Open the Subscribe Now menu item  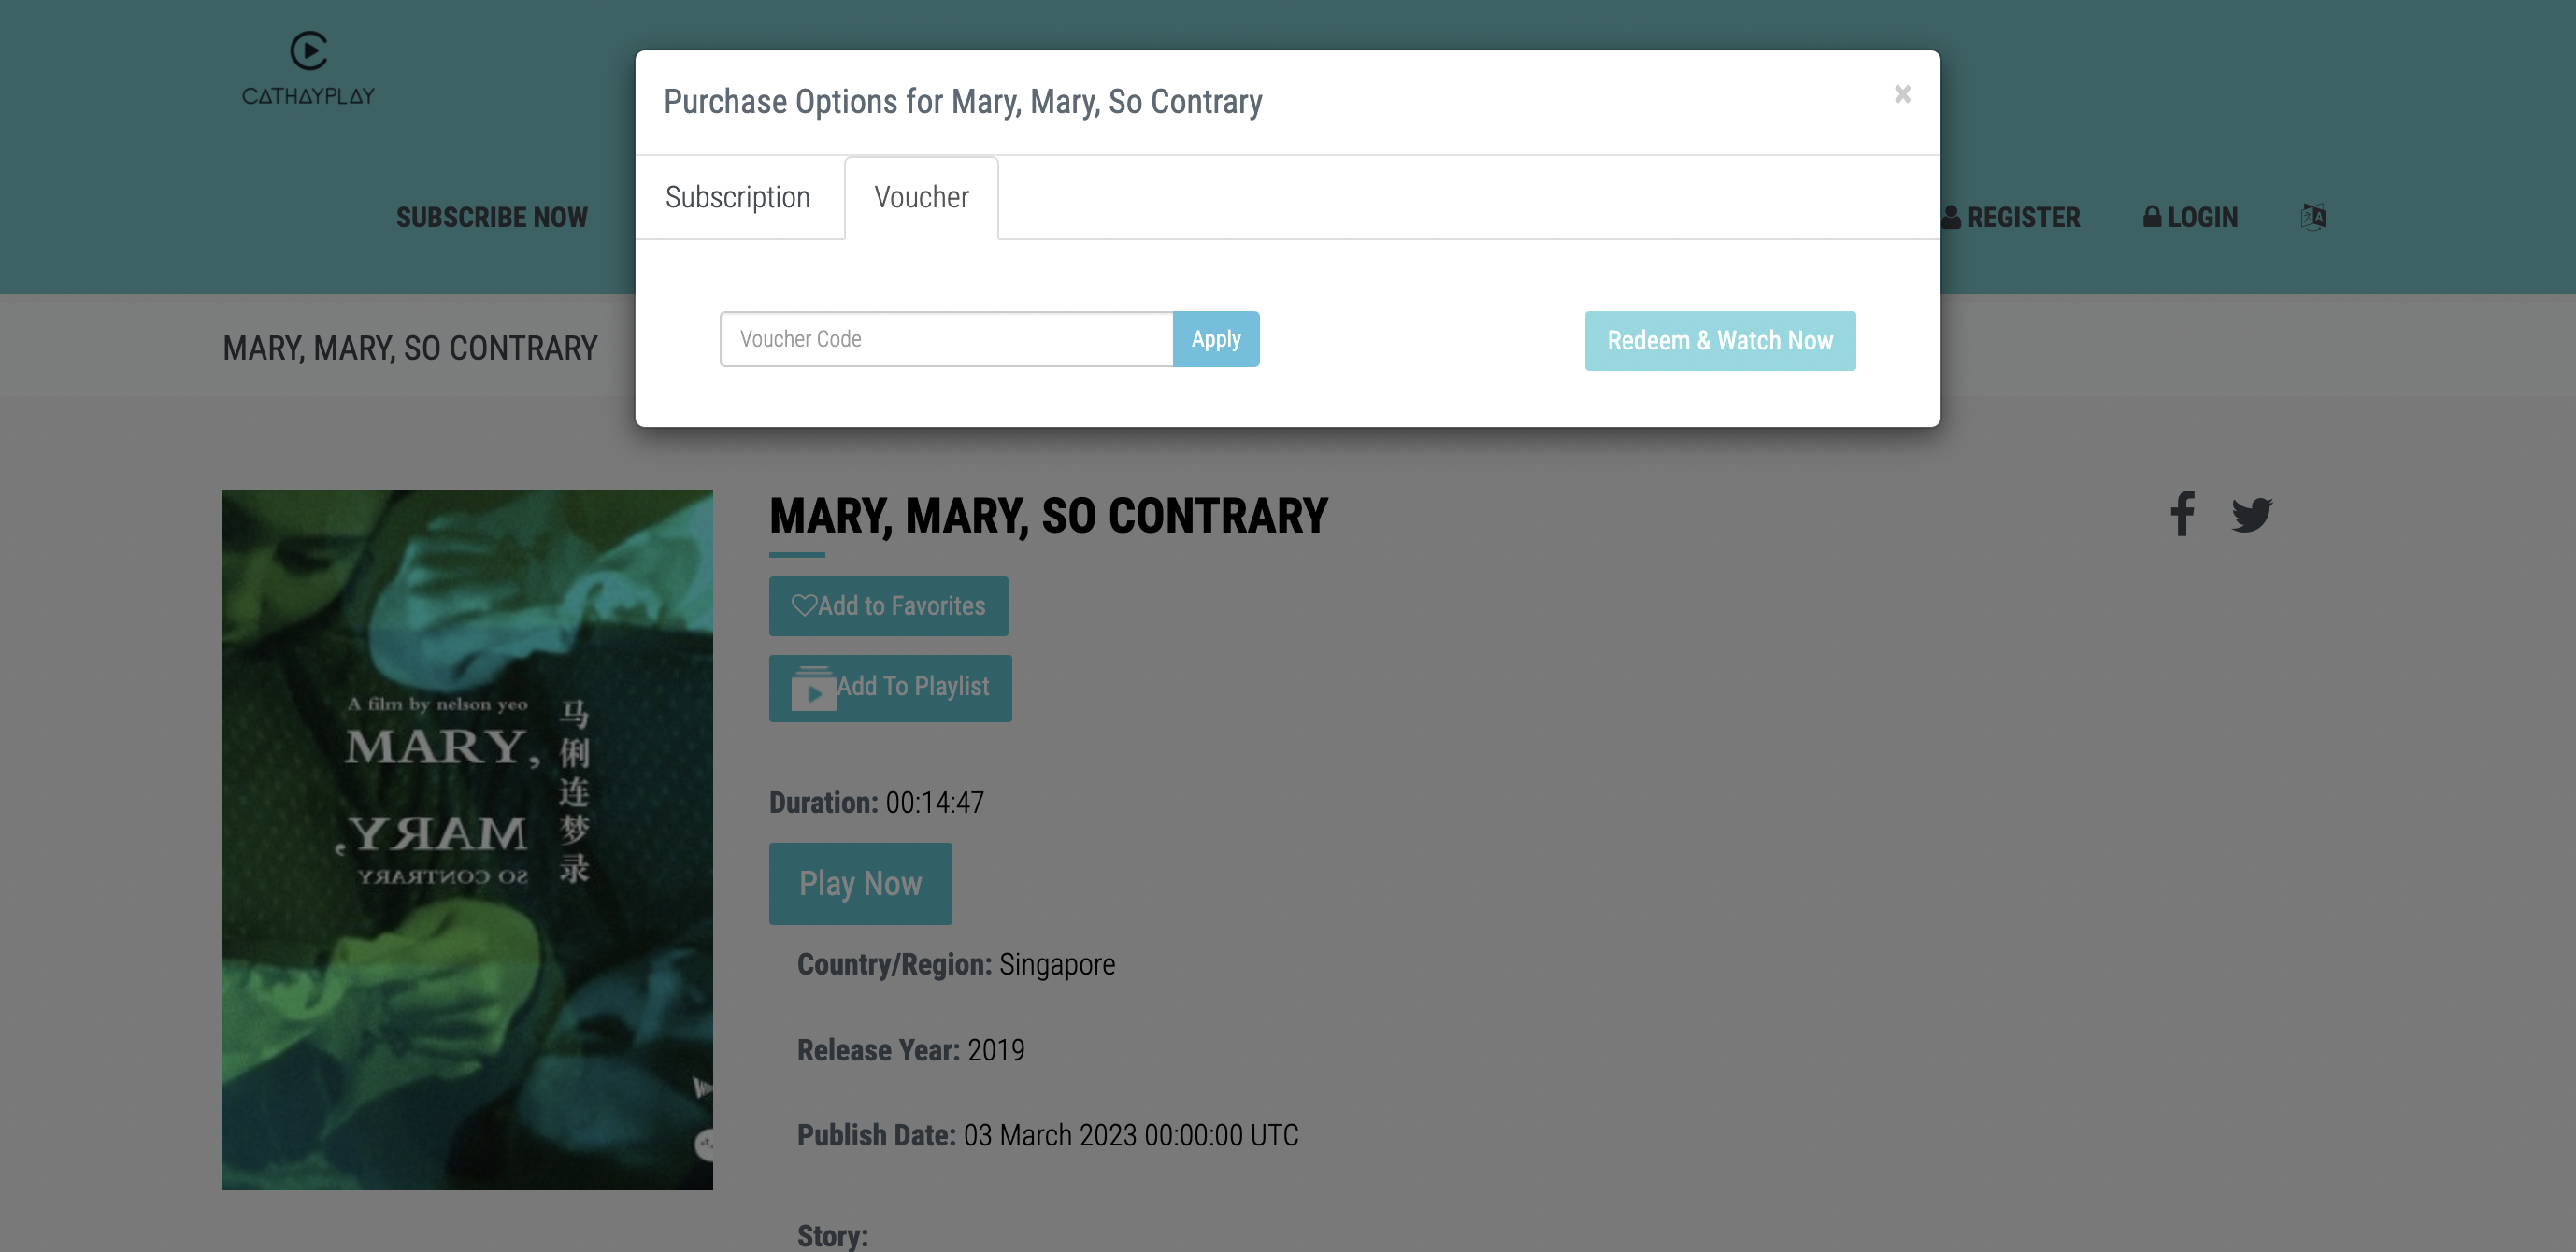pos(491,217)
